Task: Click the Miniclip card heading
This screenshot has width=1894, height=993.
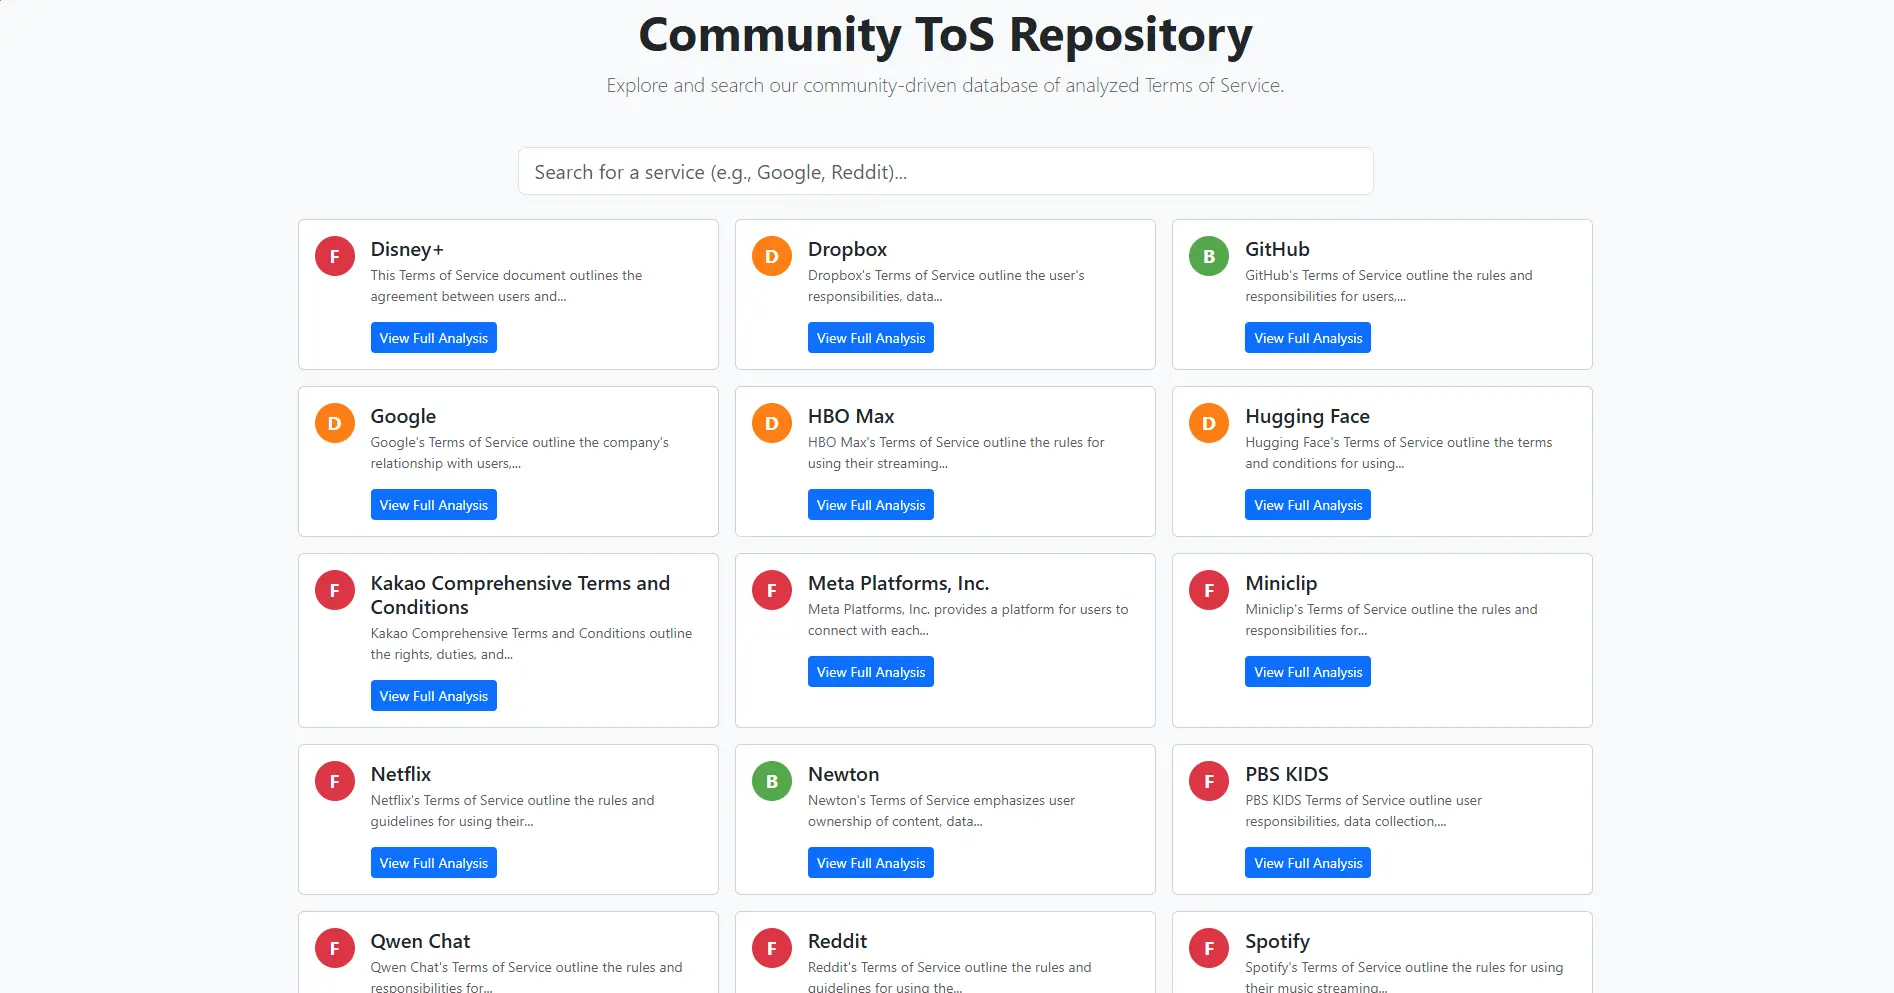Action: point(1281,583)
